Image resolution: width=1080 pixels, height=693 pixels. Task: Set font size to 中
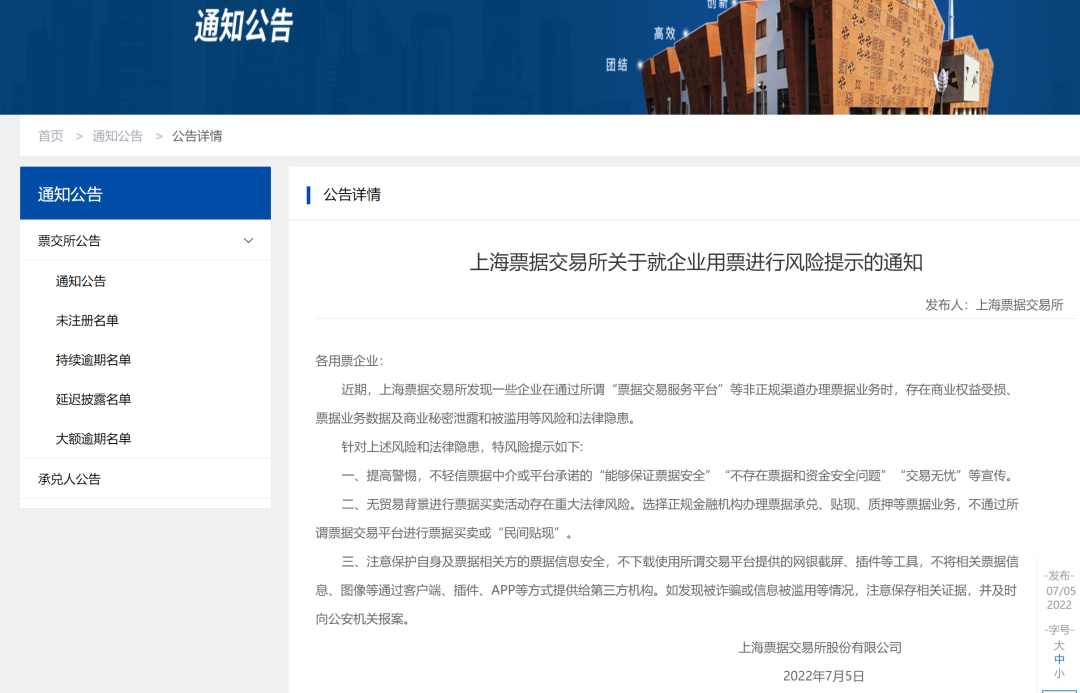tap(1059, 659)
